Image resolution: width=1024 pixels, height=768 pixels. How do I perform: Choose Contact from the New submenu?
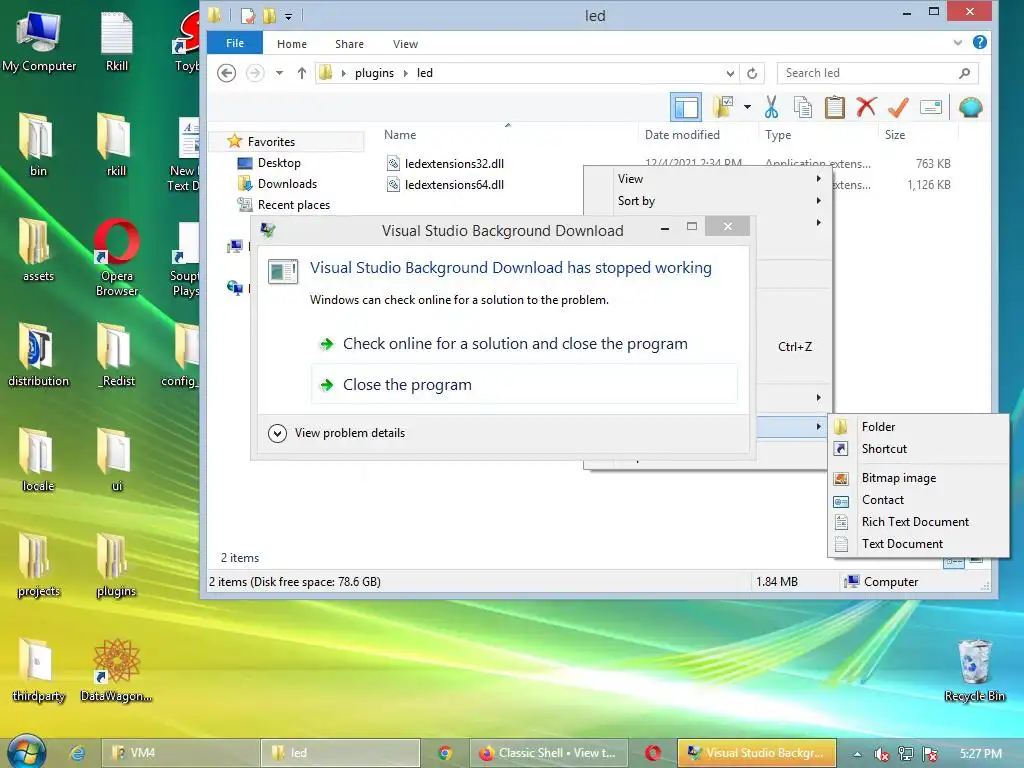tap(918, 500)
